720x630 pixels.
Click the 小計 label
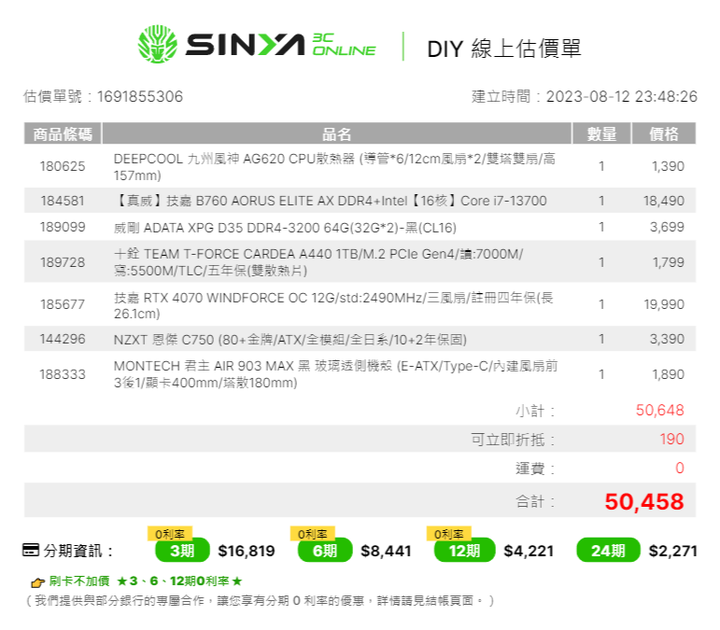[x=535, y=411]
